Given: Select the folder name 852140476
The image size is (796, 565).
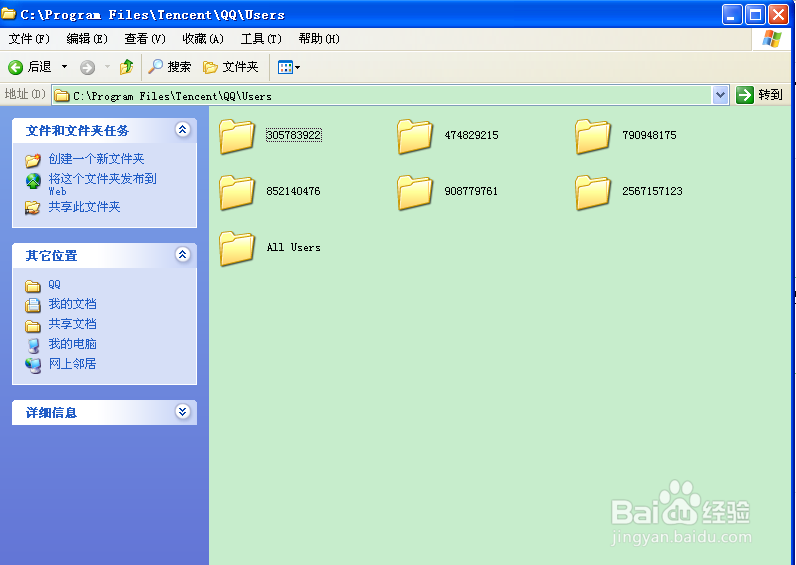Looking at the screenshot, I should 293,191.
